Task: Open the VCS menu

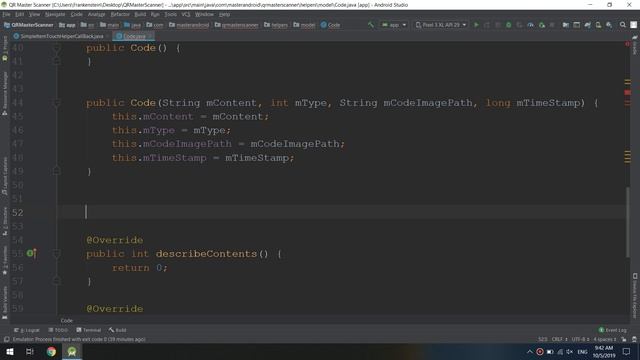Action: coord(186,14)
